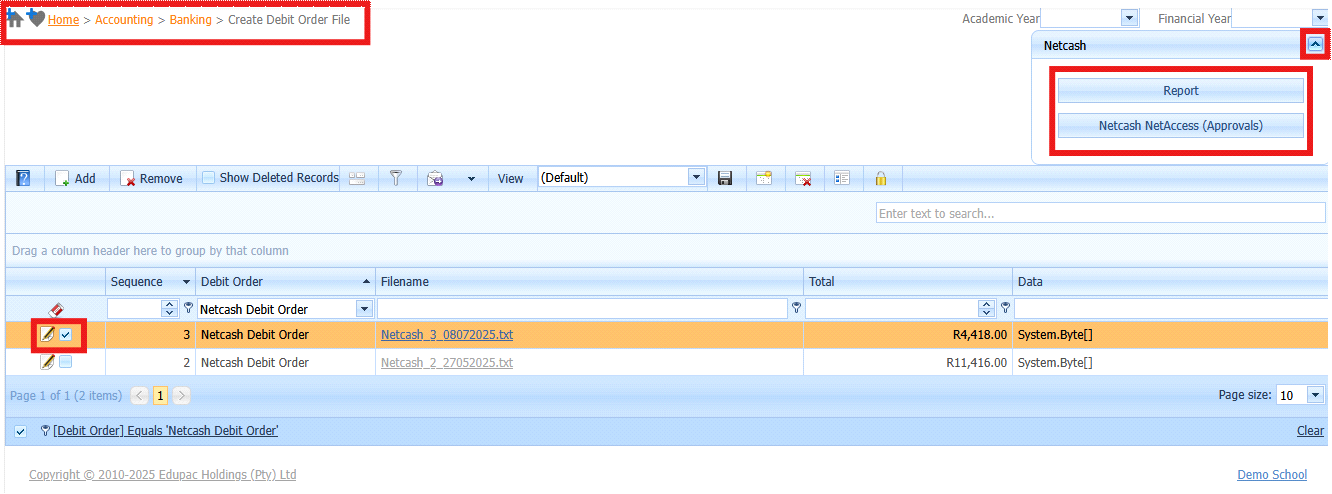Open the Academic Year dropdown
1332x494 pixels.
point(1130,18)
